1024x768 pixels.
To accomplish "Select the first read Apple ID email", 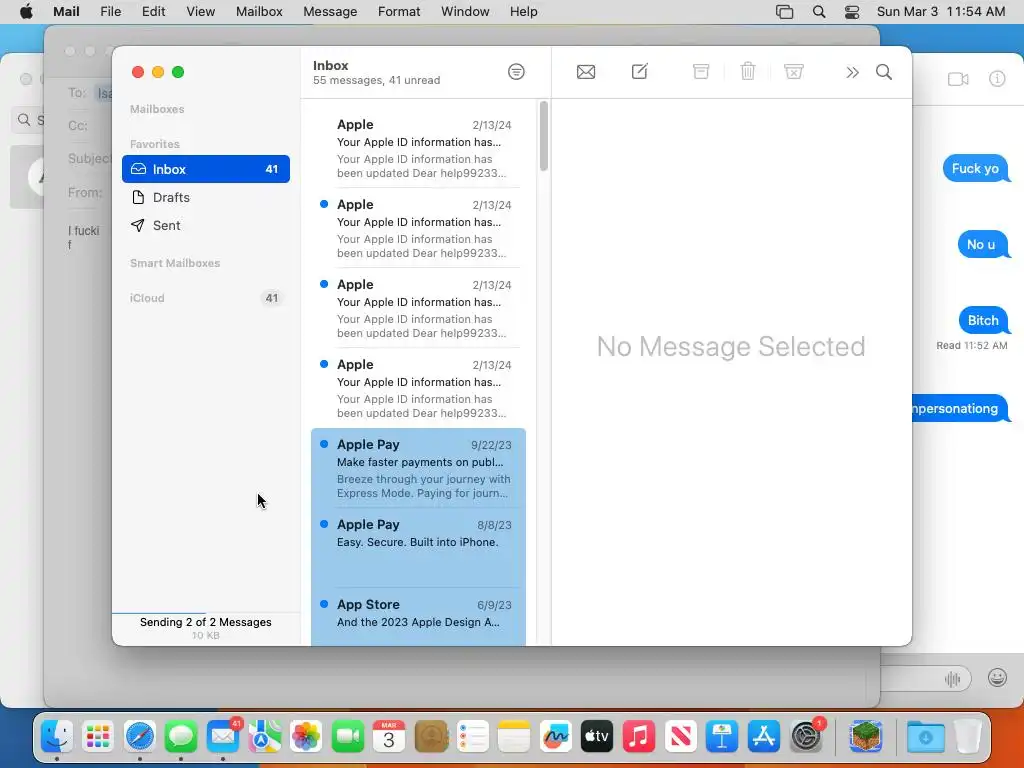I will coord(419,148).
